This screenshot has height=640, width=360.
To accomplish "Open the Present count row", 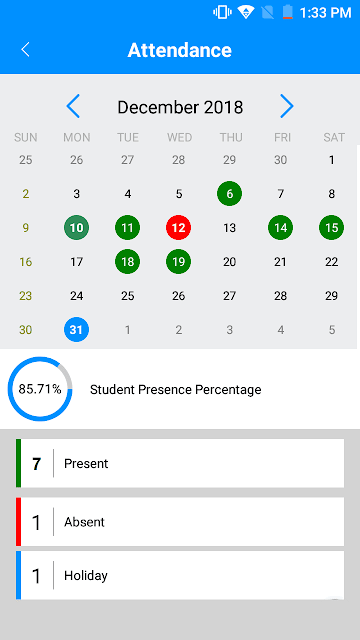I will click(x=180, y=463).
